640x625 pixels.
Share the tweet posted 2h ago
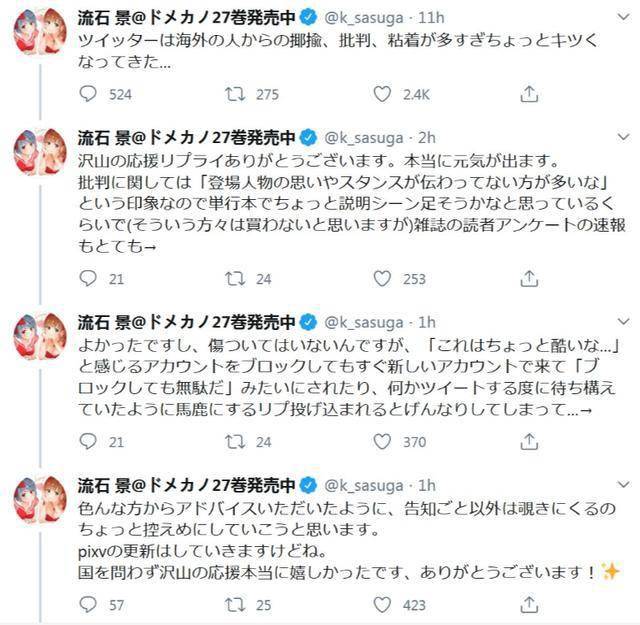coord(527,279)
